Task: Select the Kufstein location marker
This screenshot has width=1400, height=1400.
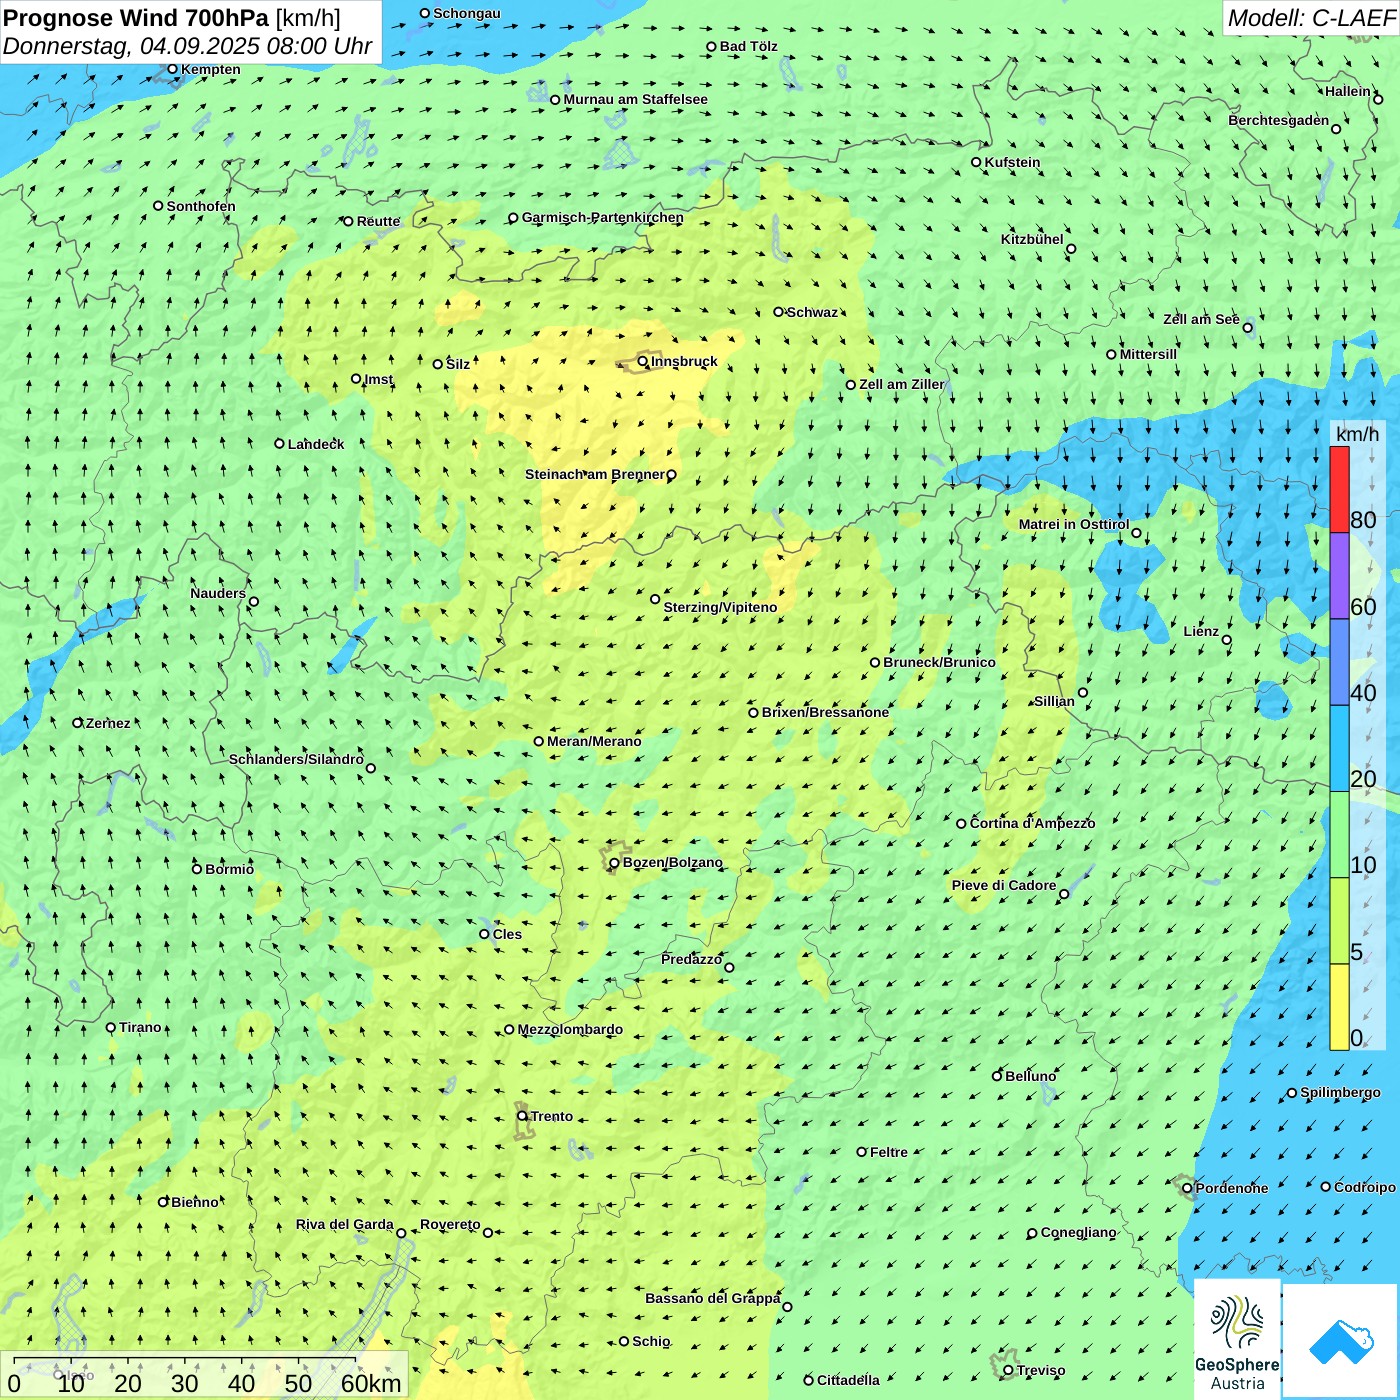Action: (x=976, y=162)
